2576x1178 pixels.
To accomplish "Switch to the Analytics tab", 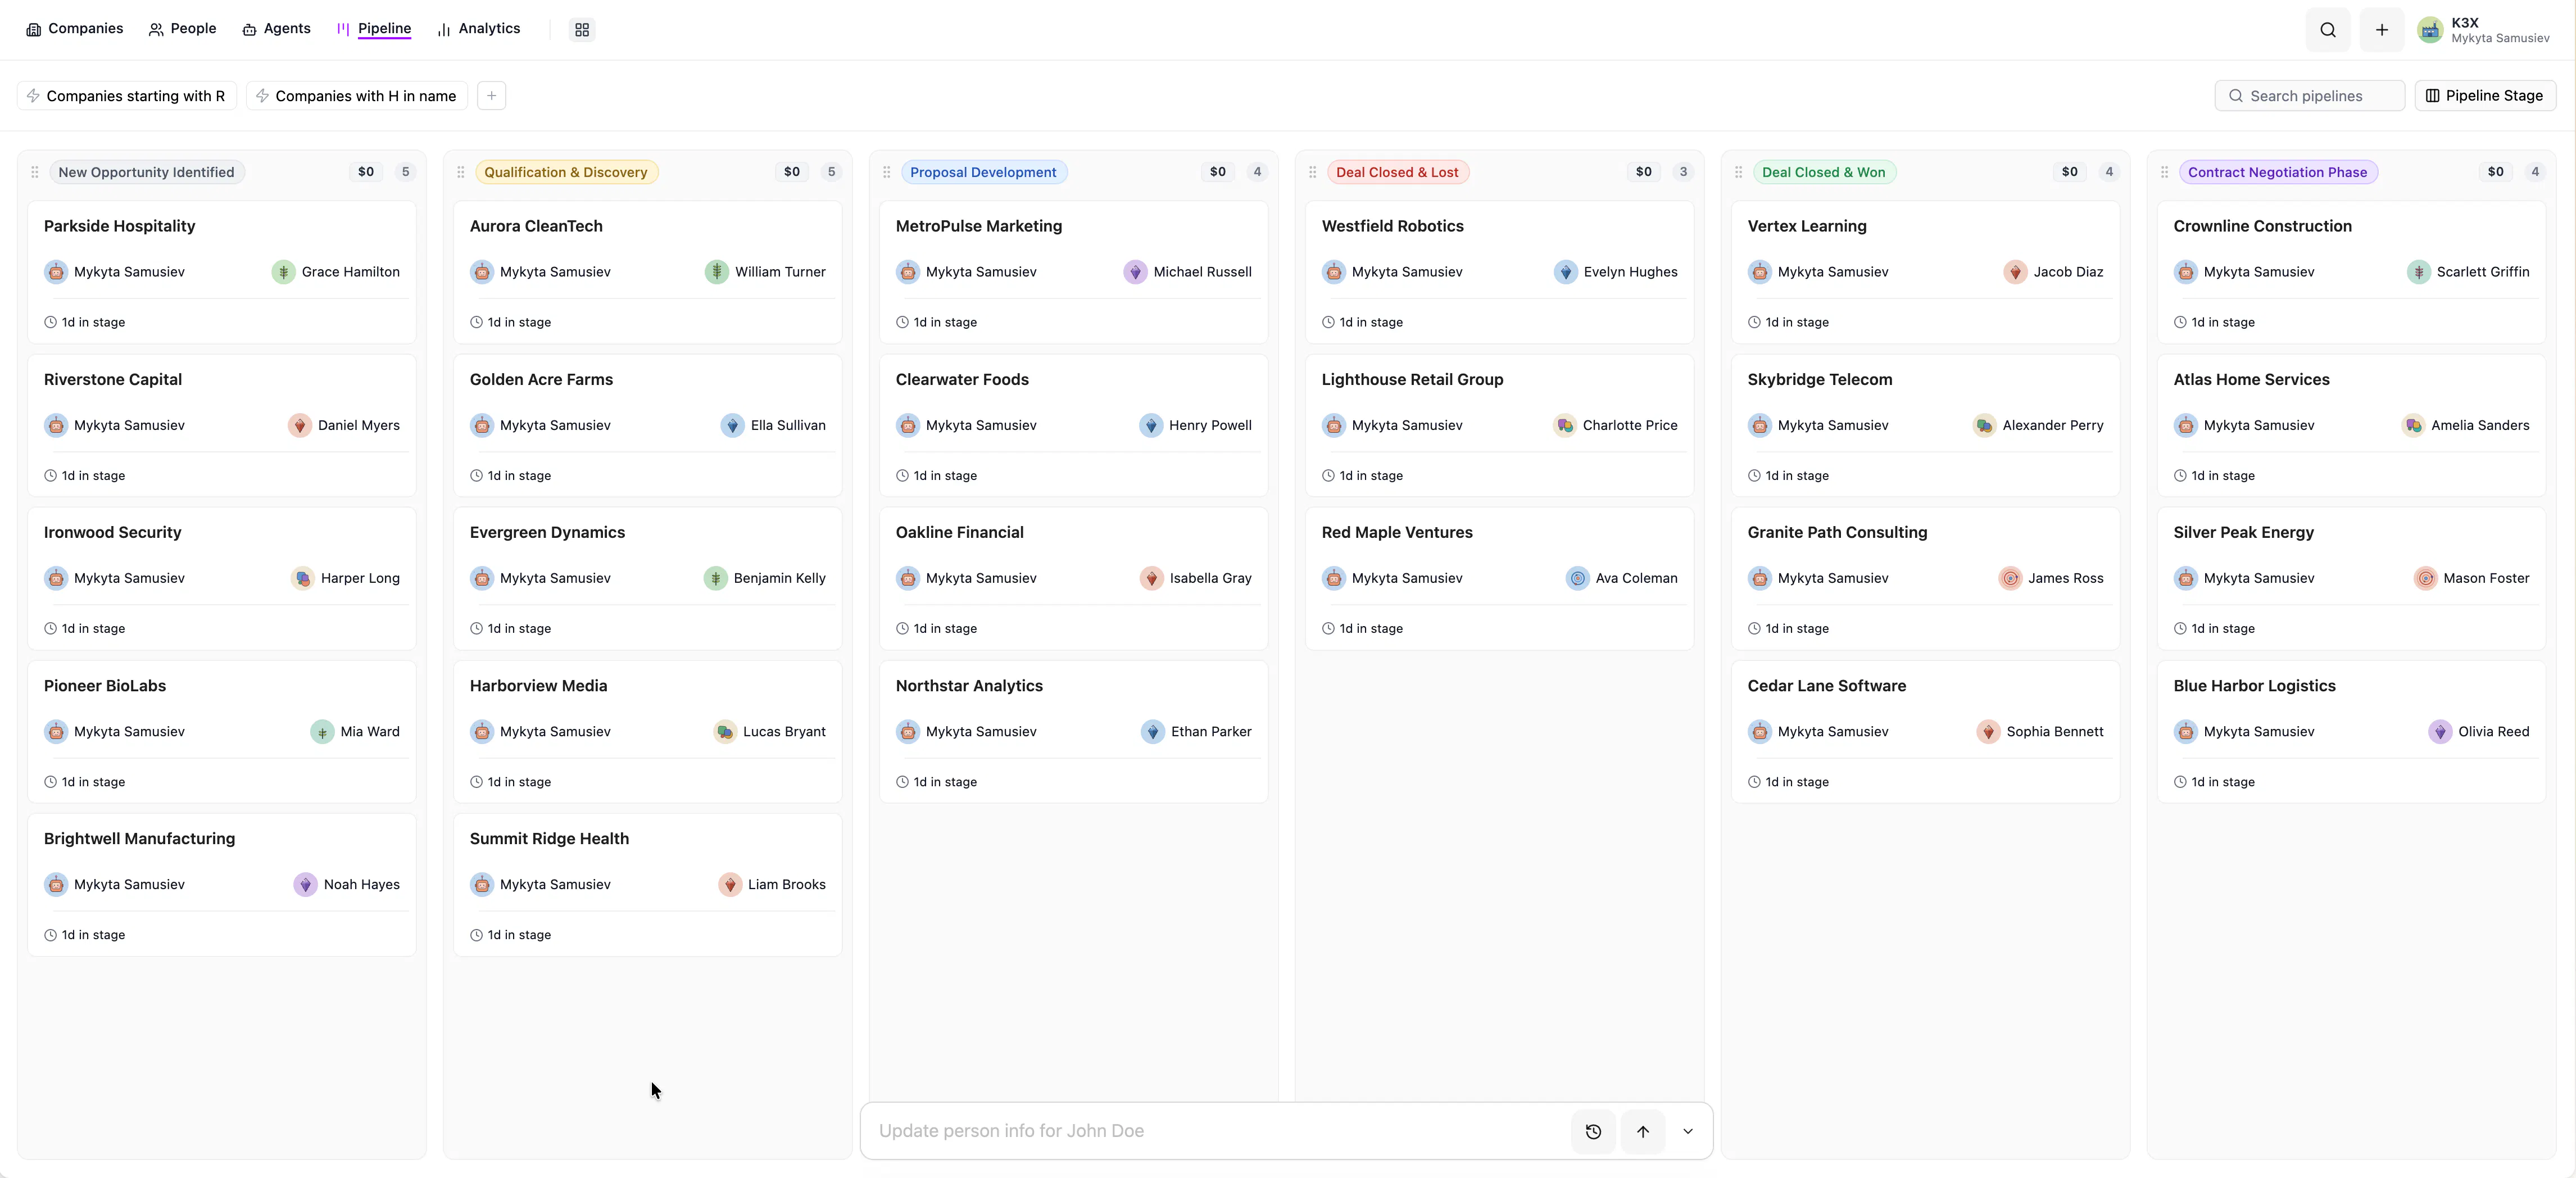I will click(479, 29).
